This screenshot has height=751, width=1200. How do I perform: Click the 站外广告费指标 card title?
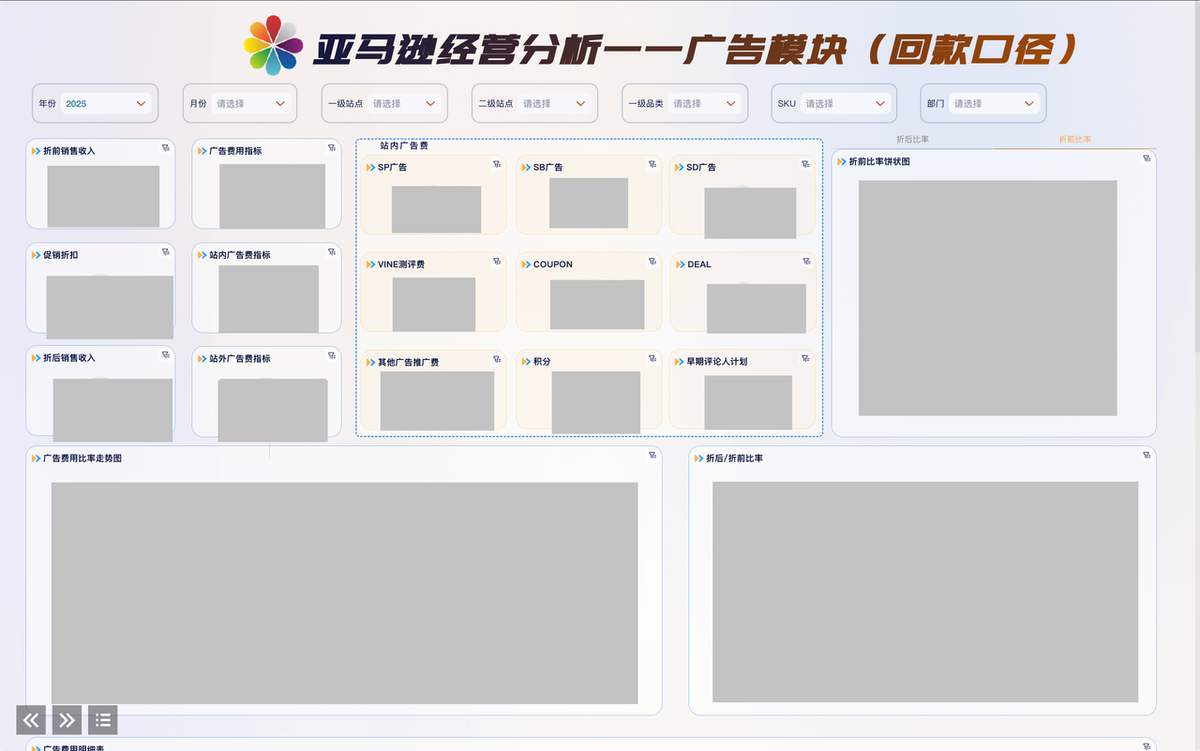coord(240,358)
